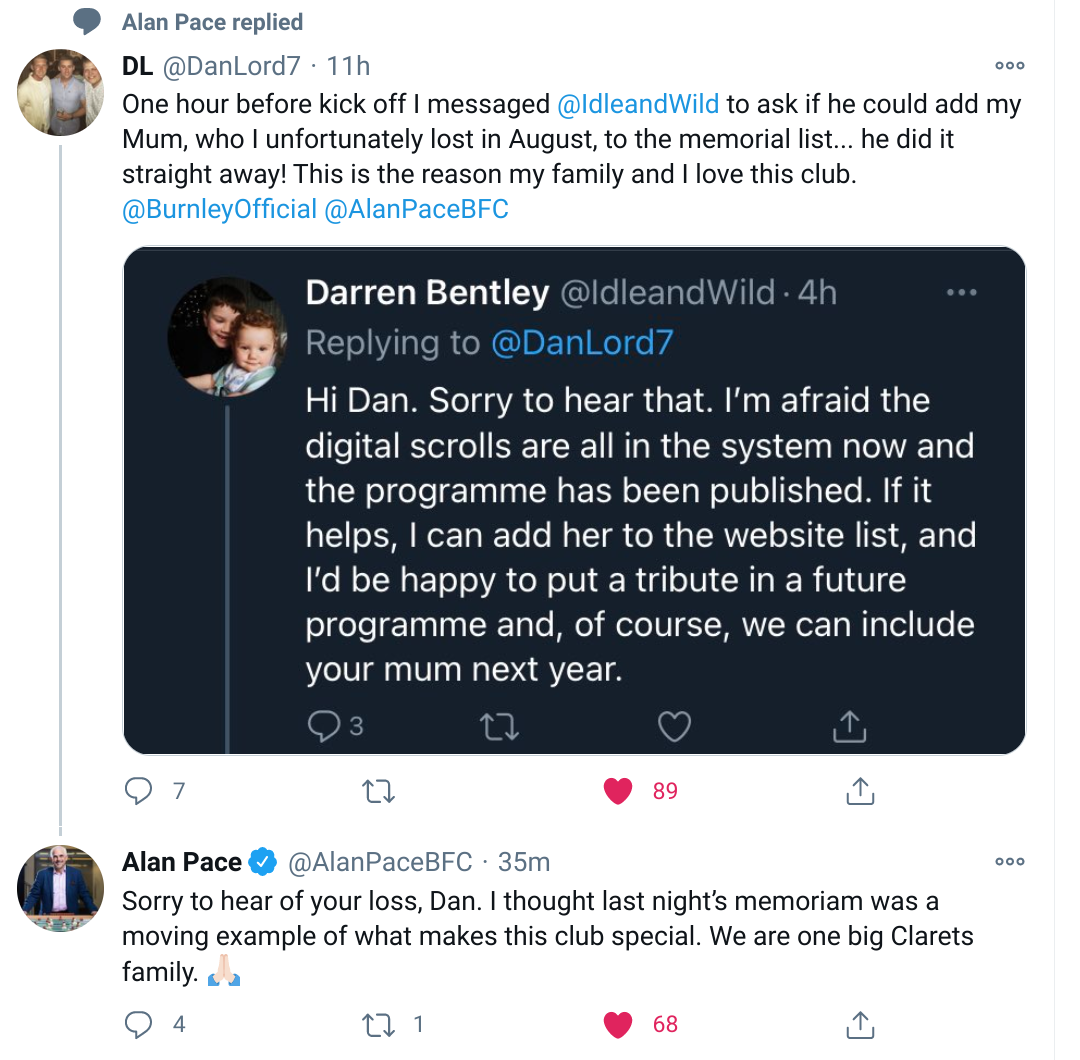Retweet Alan Pace's reply tweet

tap(378, 1023)
